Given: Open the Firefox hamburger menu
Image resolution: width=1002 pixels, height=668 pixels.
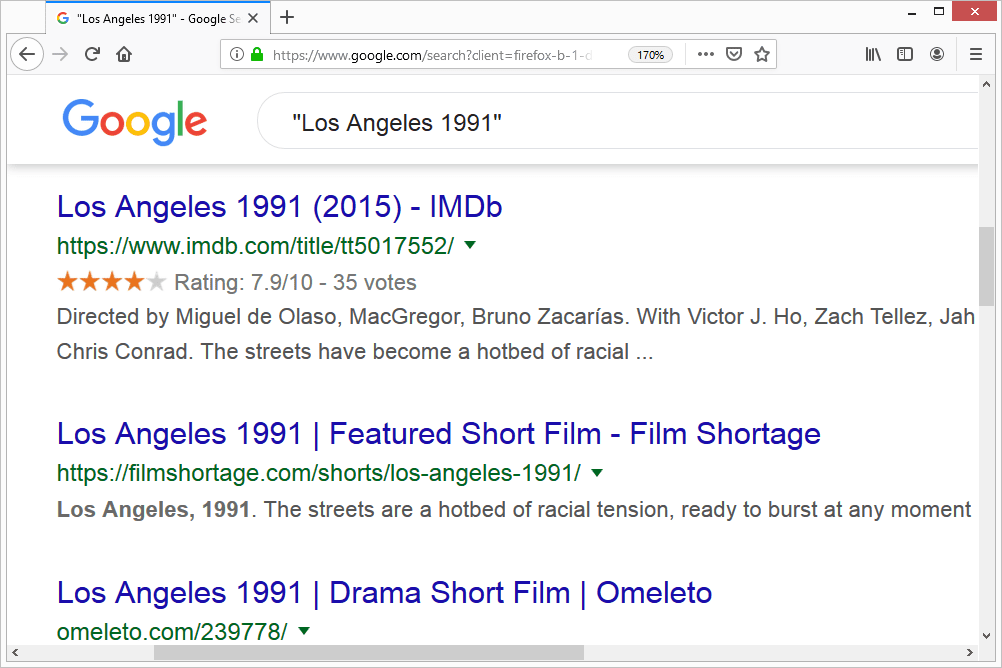Looking at the screenshot, I should 976,55.
